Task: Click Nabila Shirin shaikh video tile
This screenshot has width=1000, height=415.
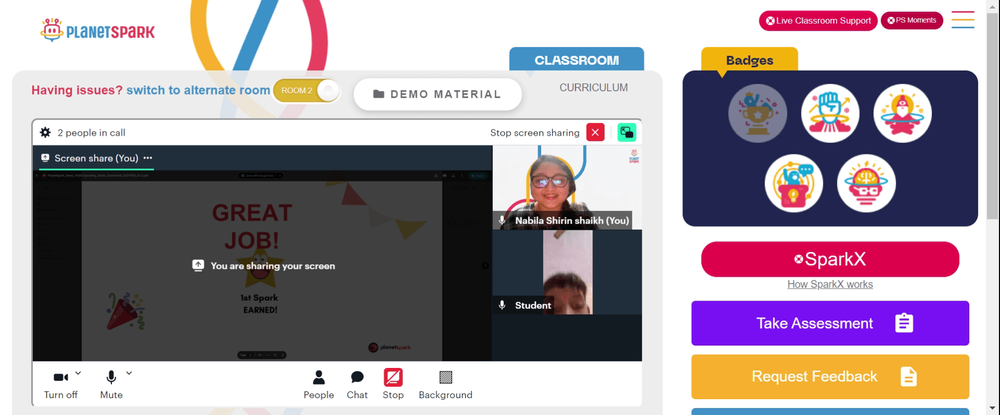Action: (568, 187)
